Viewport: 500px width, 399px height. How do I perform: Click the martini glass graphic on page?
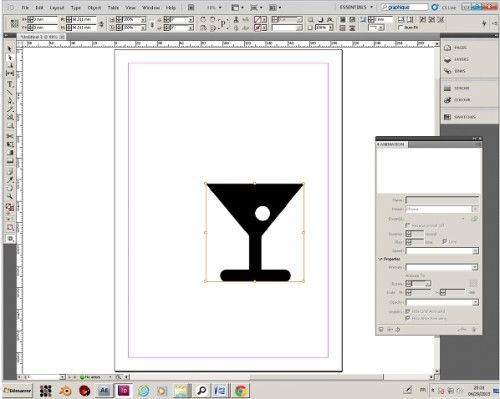(x=255, y=232)
